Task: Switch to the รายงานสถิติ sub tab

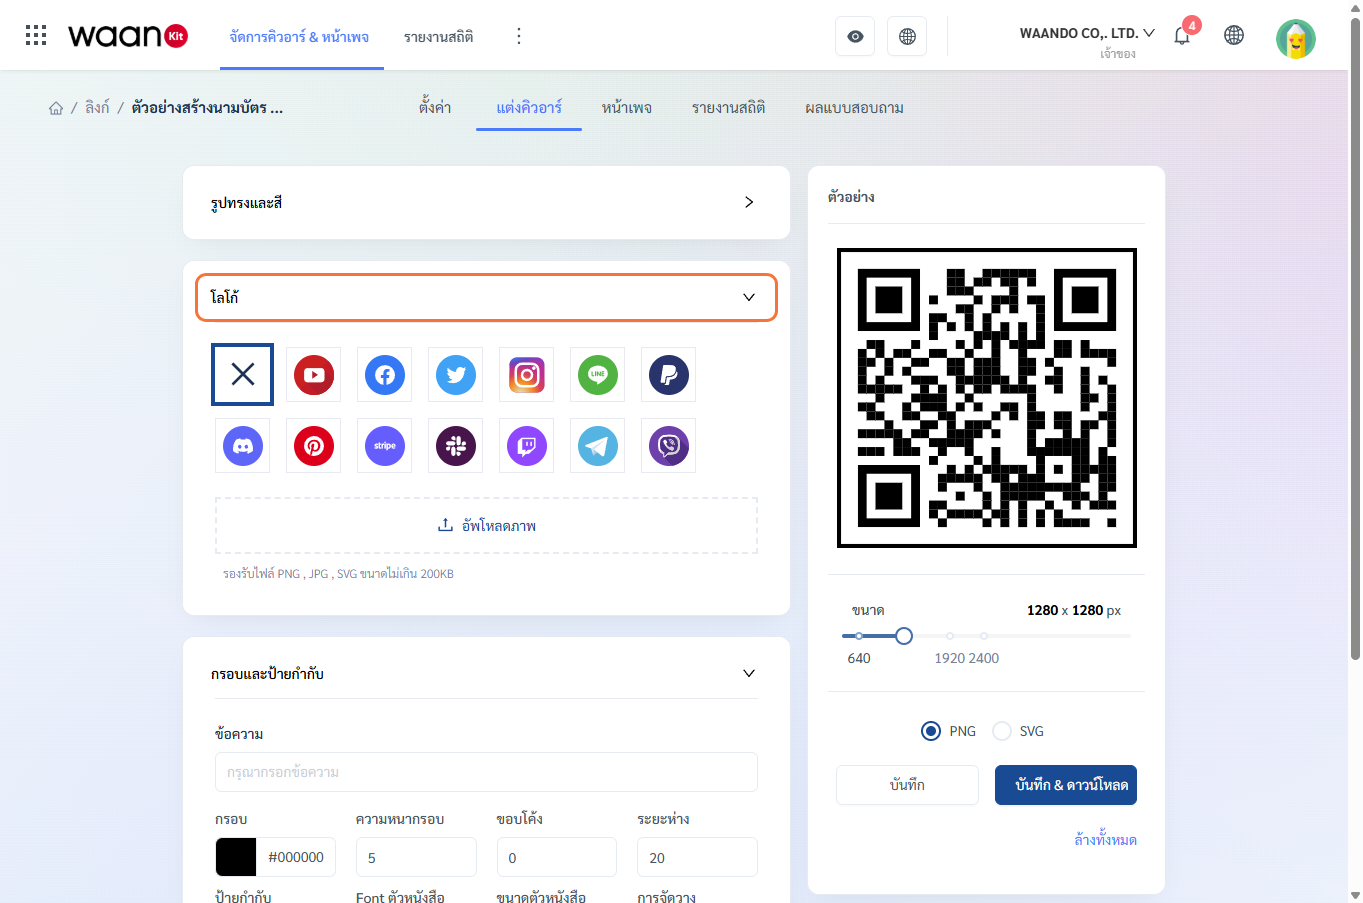Action: click(728, 107)
